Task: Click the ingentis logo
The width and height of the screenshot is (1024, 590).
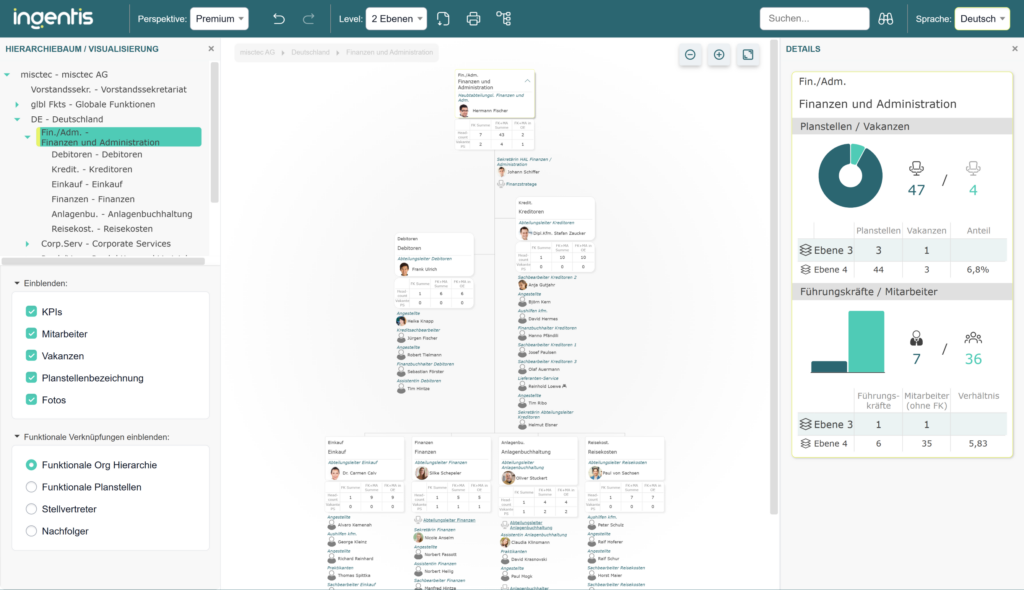Action: (x=54, y=18)
